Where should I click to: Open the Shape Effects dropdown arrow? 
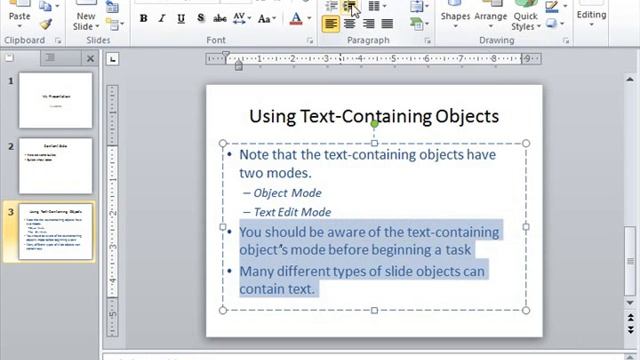tap(562, 24)
